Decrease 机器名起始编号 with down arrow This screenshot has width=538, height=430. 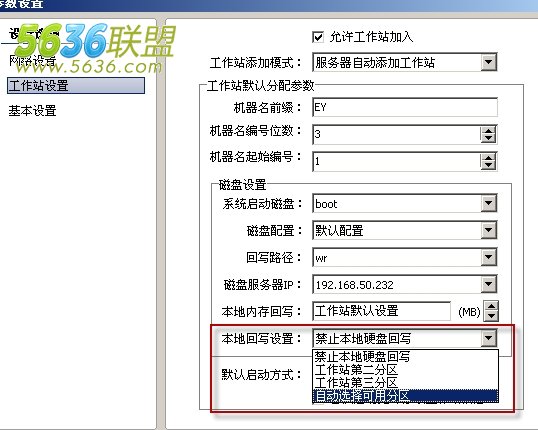[488, 165]
